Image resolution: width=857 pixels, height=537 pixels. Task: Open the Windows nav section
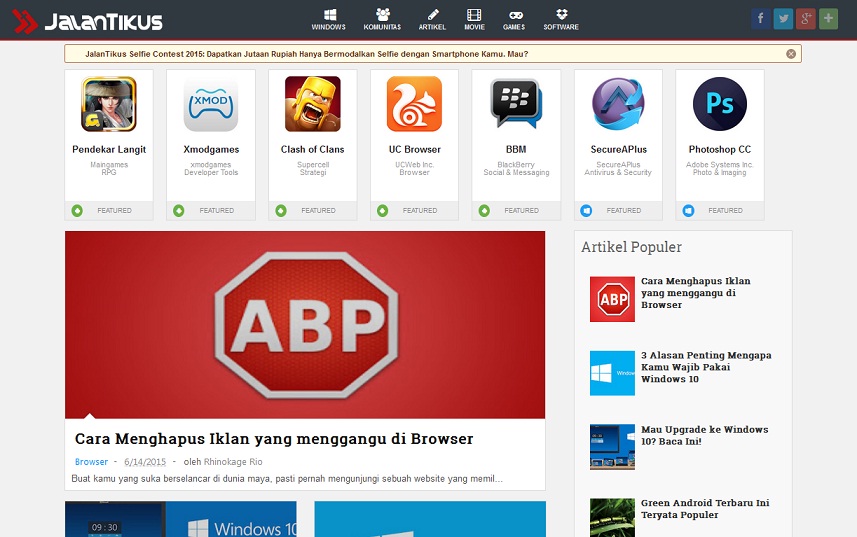coord(328,20)
